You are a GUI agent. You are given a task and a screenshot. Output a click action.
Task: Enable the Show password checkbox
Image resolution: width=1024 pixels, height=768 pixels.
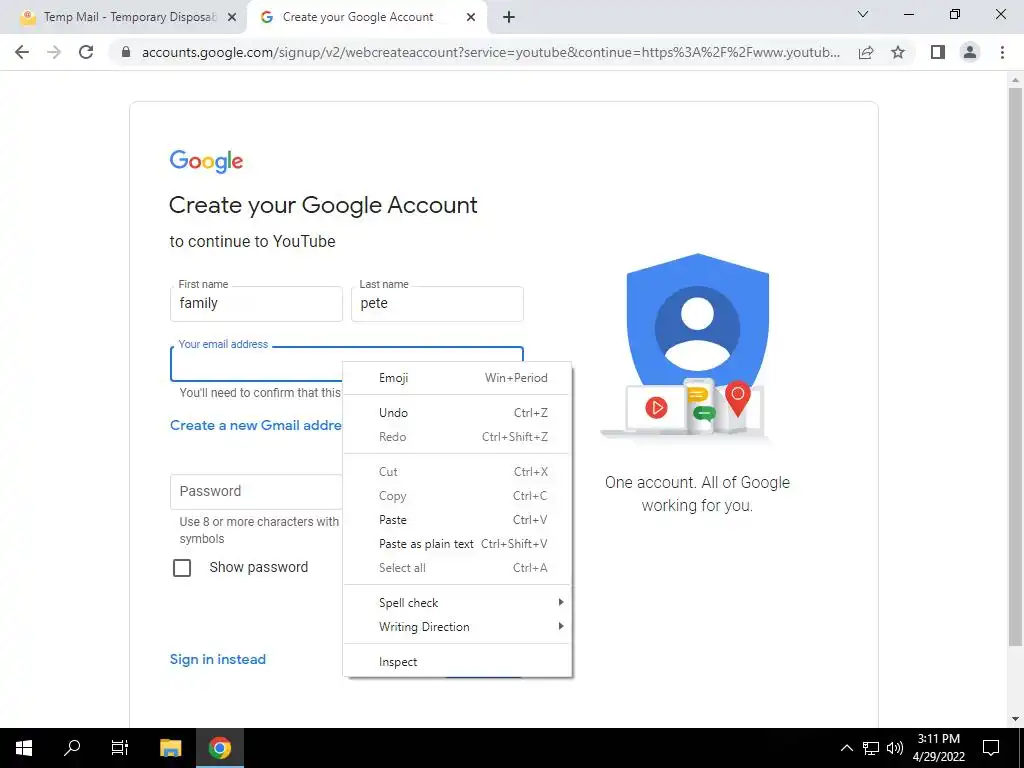coord(182,568)
